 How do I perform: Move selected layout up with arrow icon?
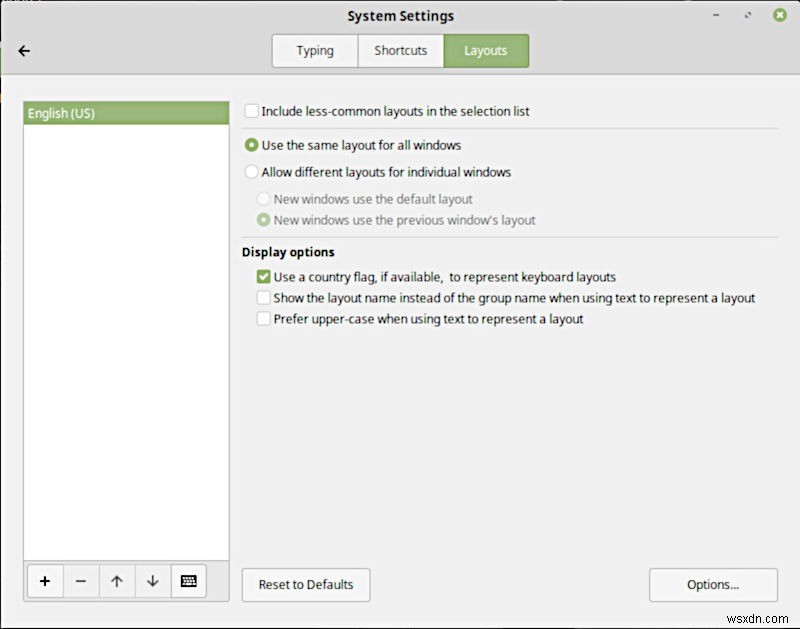coord(117,581)
